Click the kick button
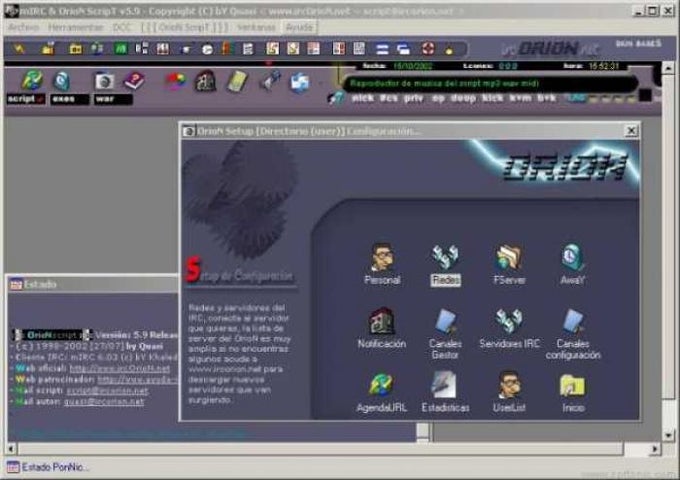Screen dimensions: 680x480 tap(493, 98)
